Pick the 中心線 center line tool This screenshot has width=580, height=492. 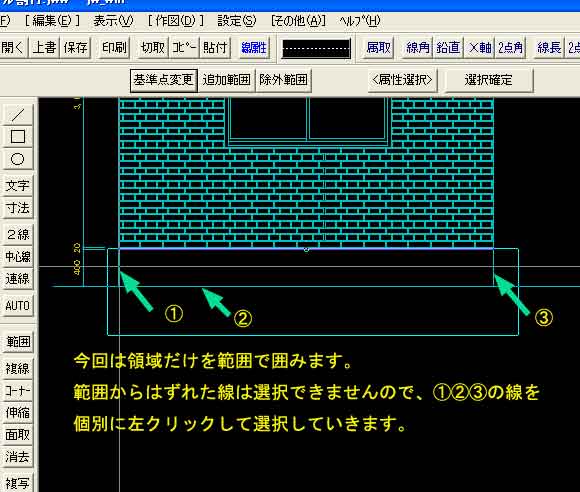17,256
